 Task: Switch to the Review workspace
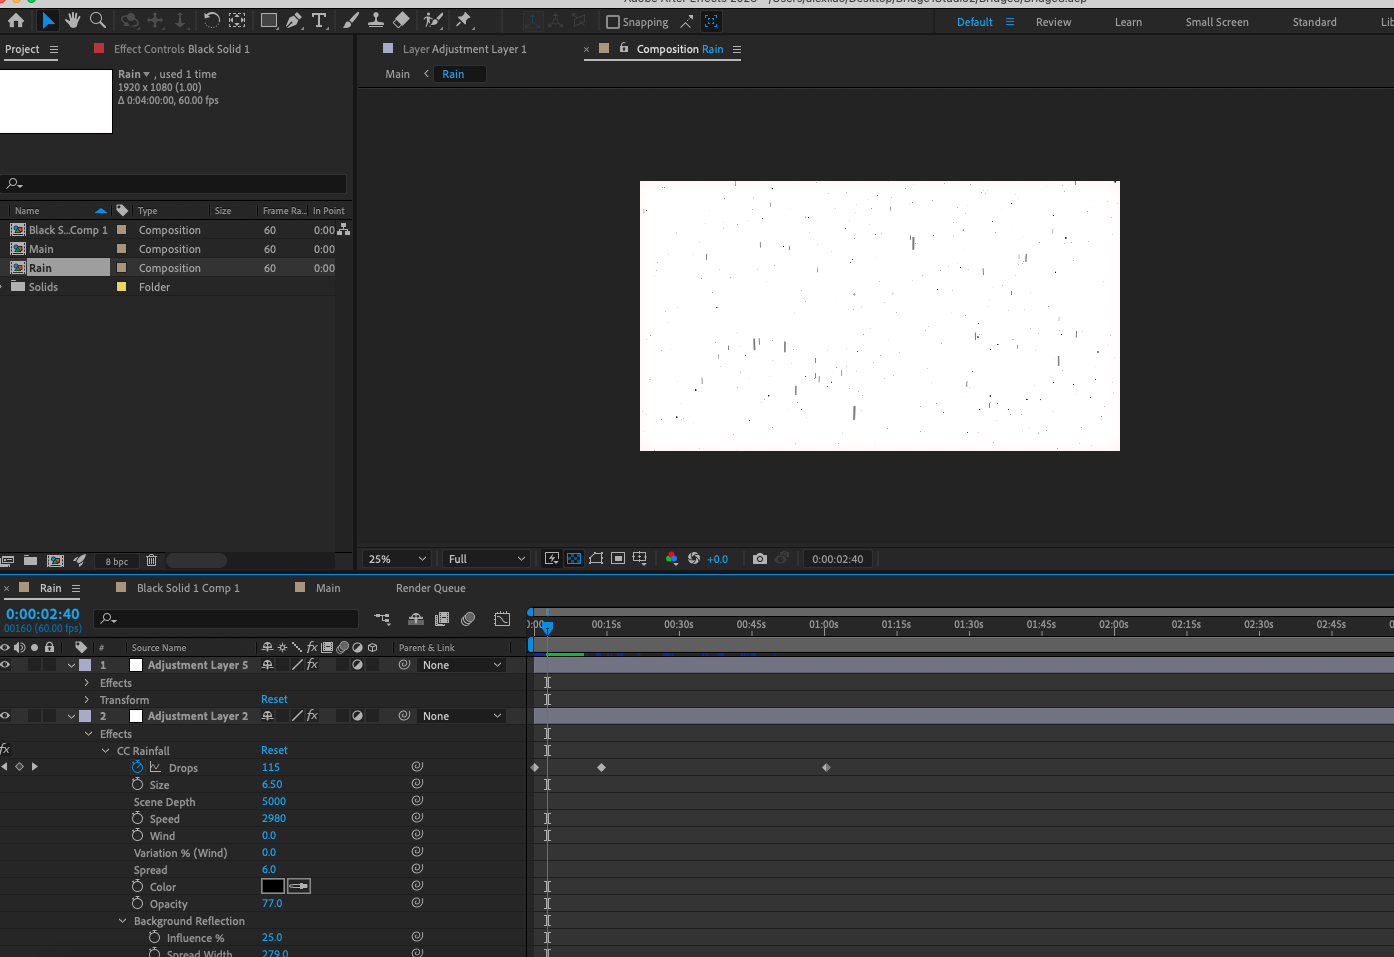click(x=1053, y=22)
